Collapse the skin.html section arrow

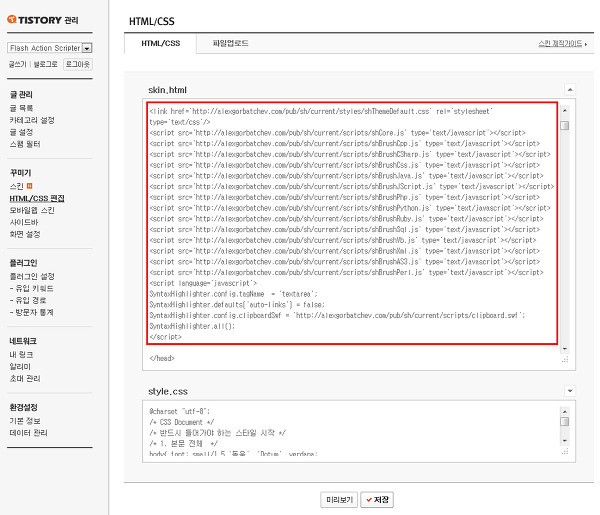(570, 90)
